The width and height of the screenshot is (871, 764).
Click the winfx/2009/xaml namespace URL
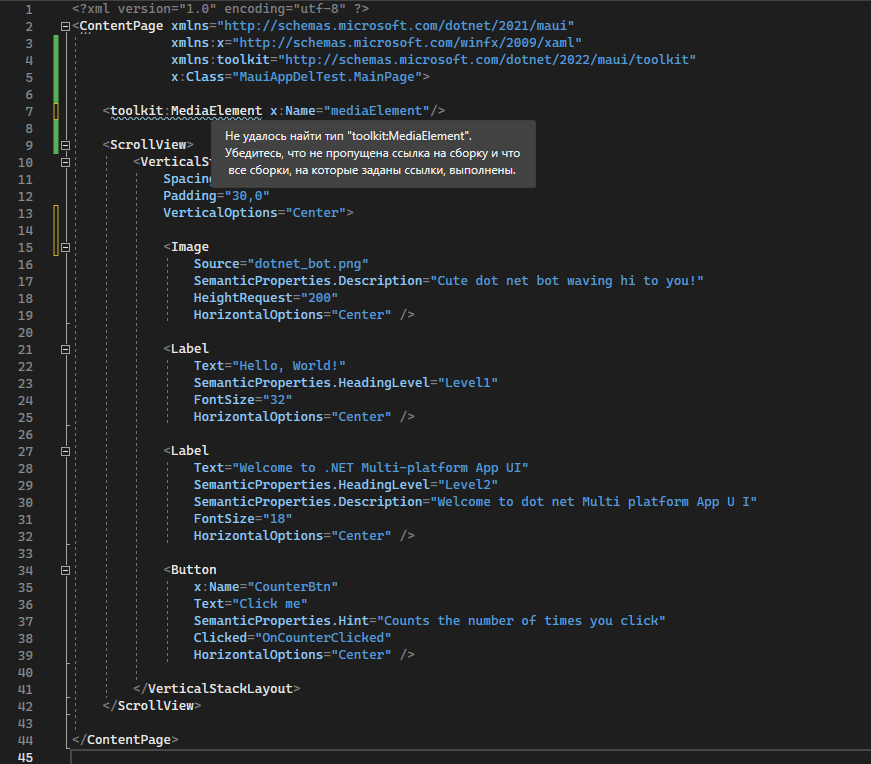coord(407,43)
